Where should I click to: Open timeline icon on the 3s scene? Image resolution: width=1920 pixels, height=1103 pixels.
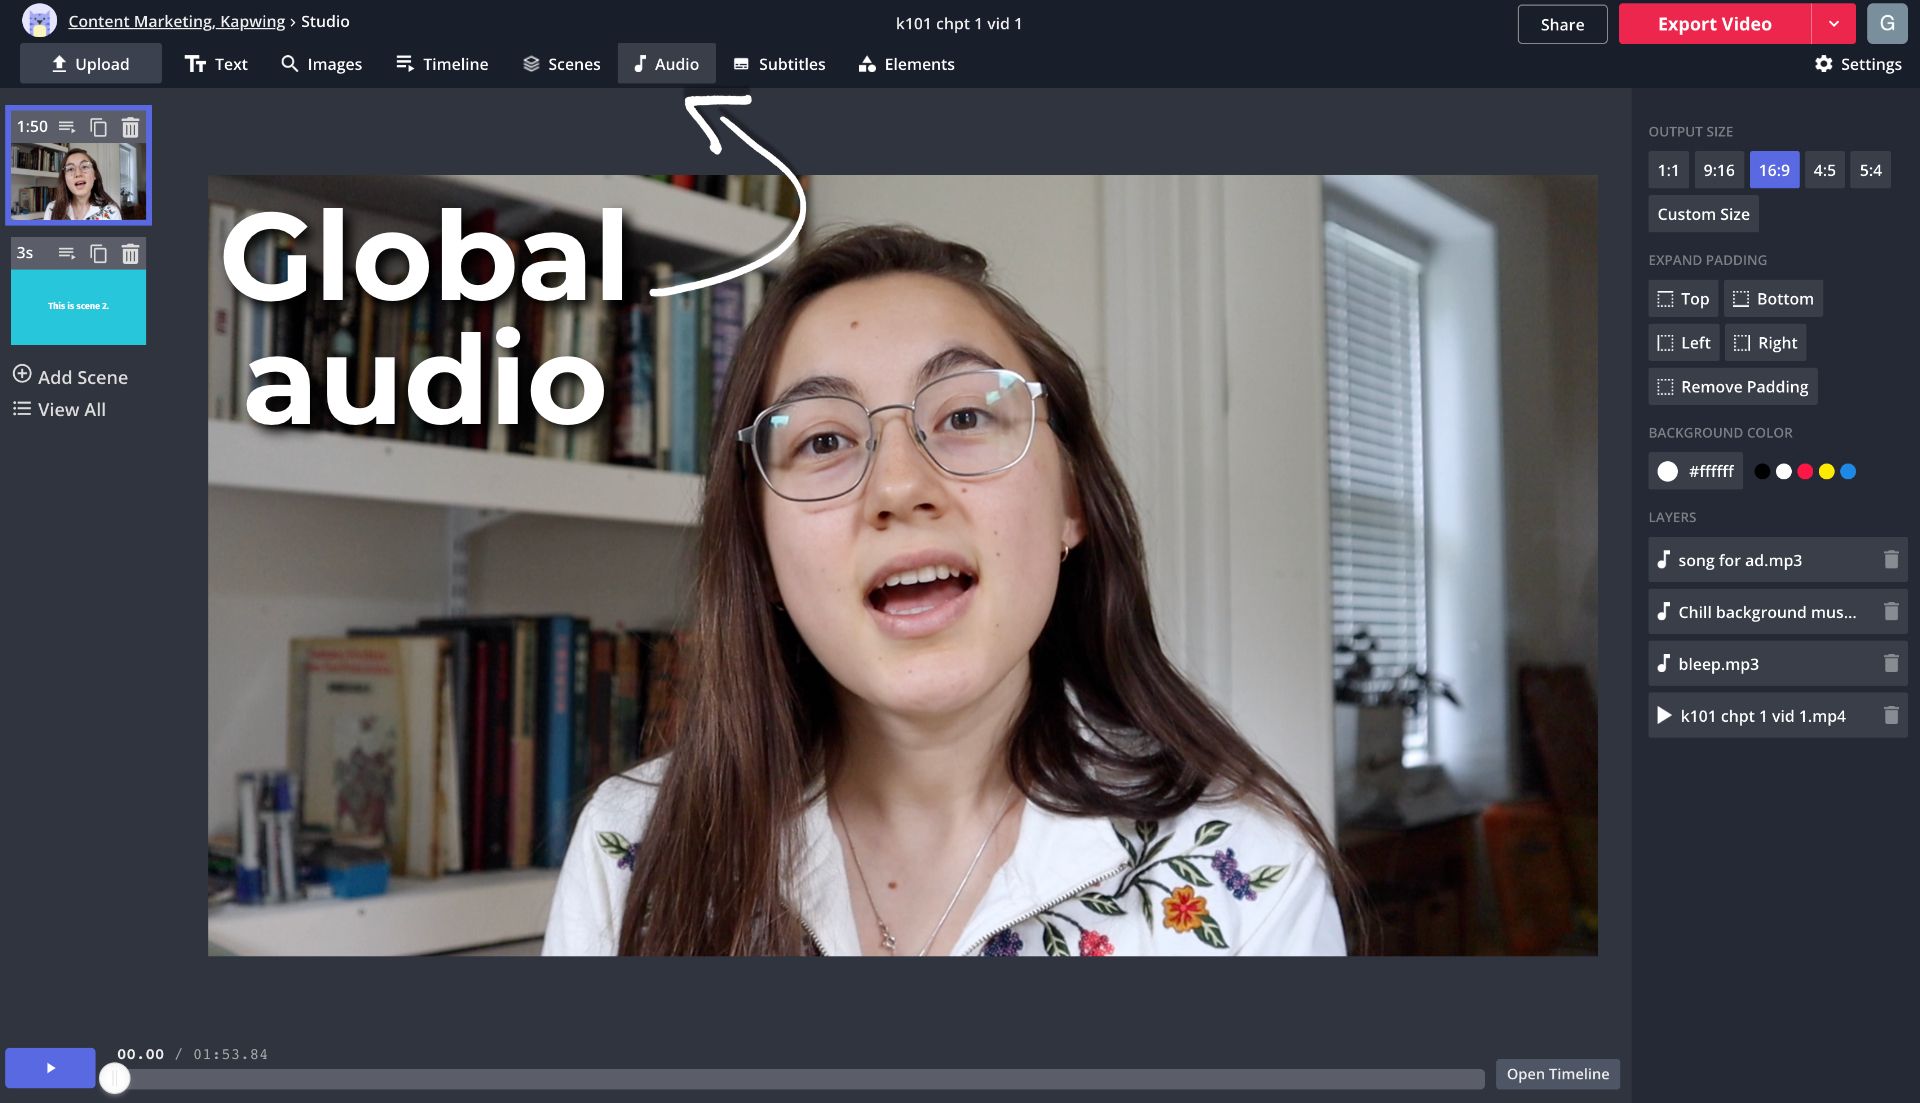pyautogui.click(x=67, y=253)
